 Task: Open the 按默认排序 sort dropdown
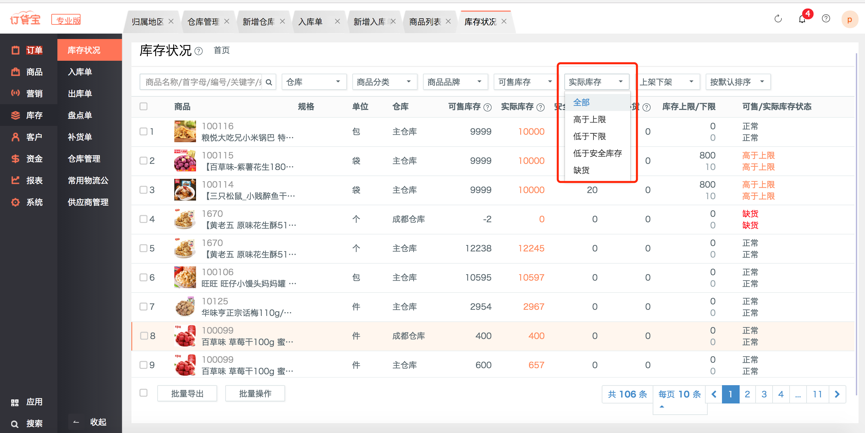738,82
